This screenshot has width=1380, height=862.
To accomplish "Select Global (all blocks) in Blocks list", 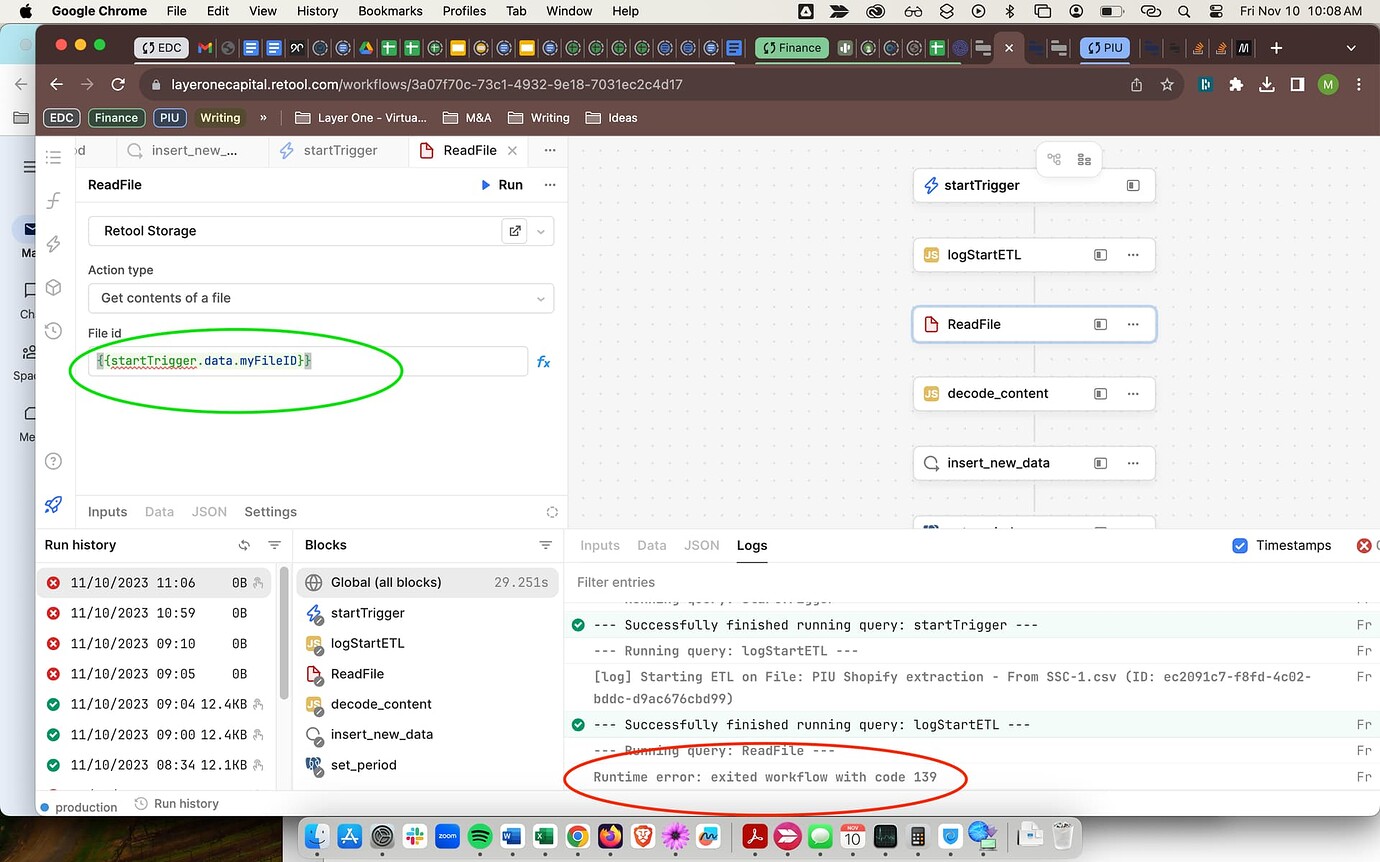I will [x=386, y=582].
